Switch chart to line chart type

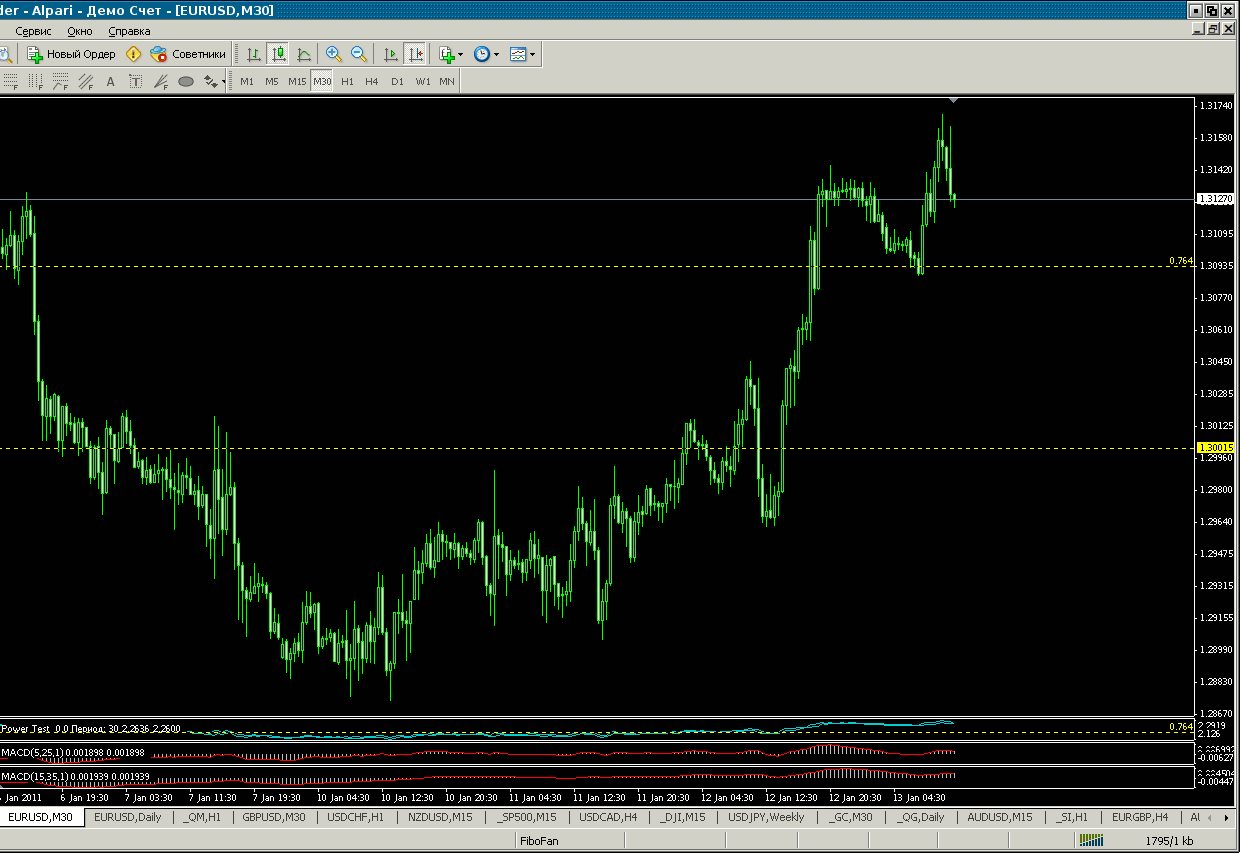click(303, 54)
